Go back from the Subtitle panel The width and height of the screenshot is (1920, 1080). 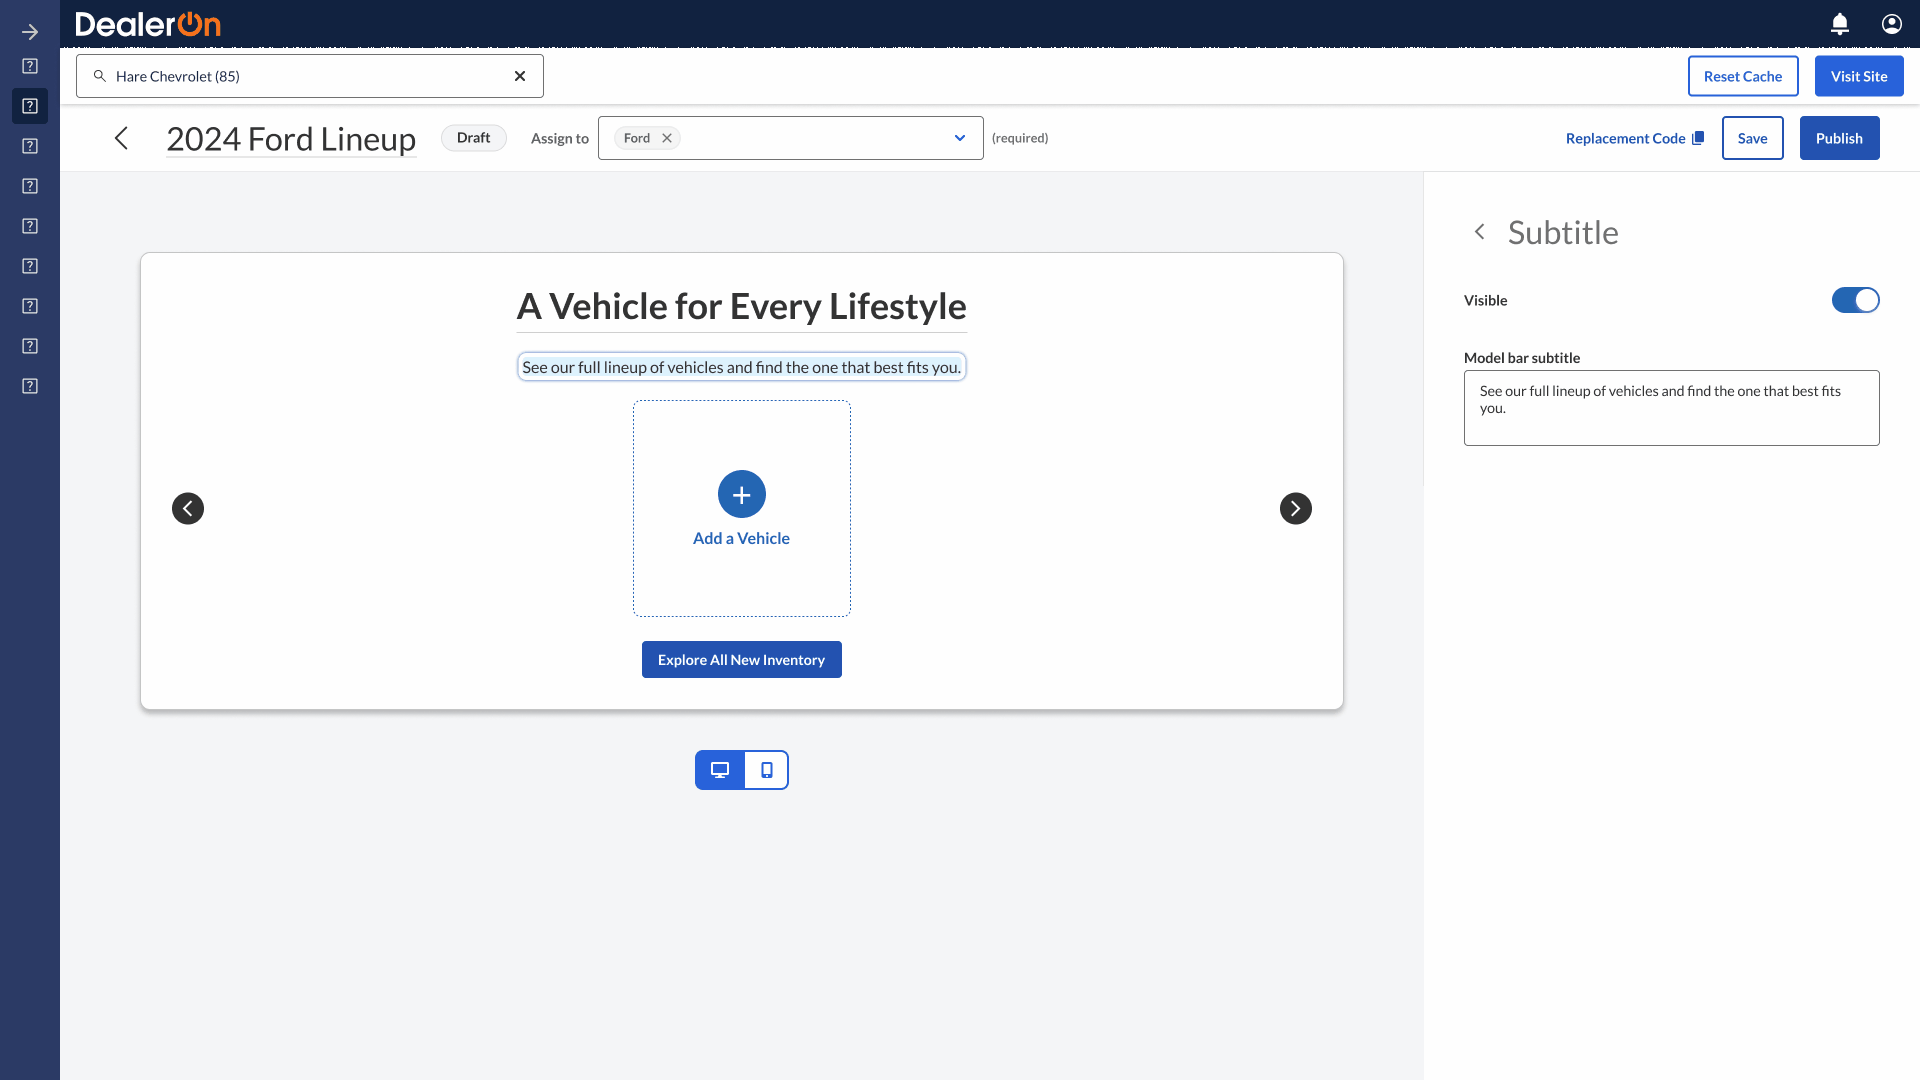tap(1480, 232)
